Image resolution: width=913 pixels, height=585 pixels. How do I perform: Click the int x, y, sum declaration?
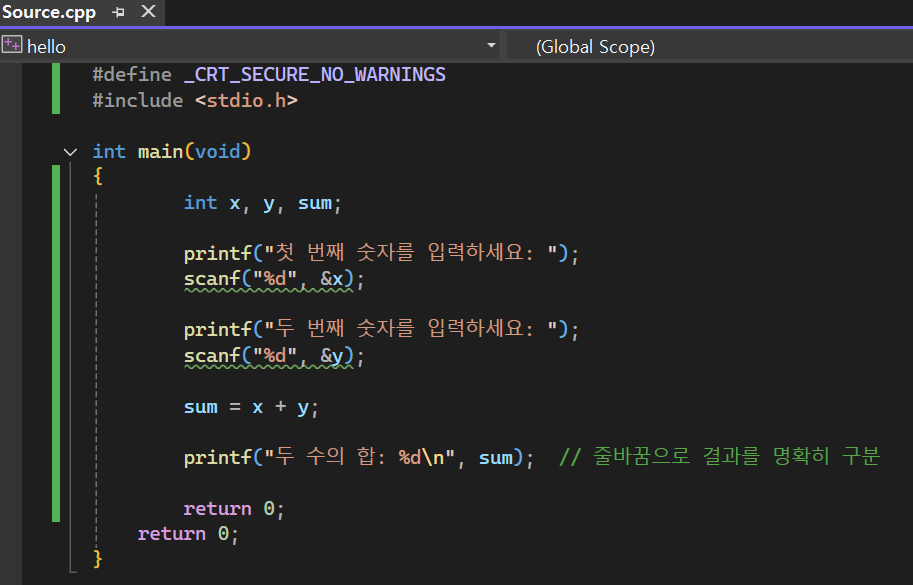[x=263, y=203]
